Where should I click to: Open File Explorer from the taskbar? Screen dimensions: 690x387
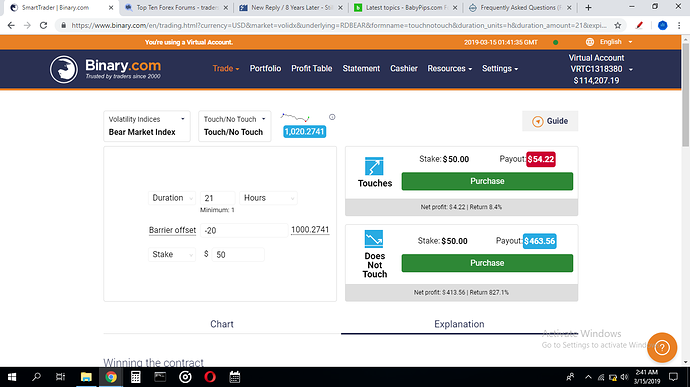pos(86,377)
